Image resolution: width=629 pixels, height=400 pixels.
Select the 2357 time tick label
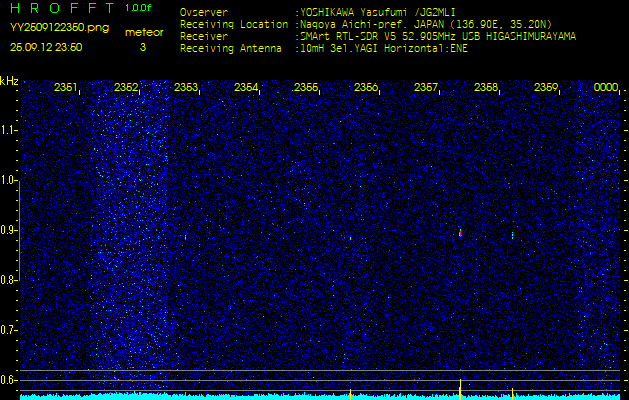coord(426,88)
